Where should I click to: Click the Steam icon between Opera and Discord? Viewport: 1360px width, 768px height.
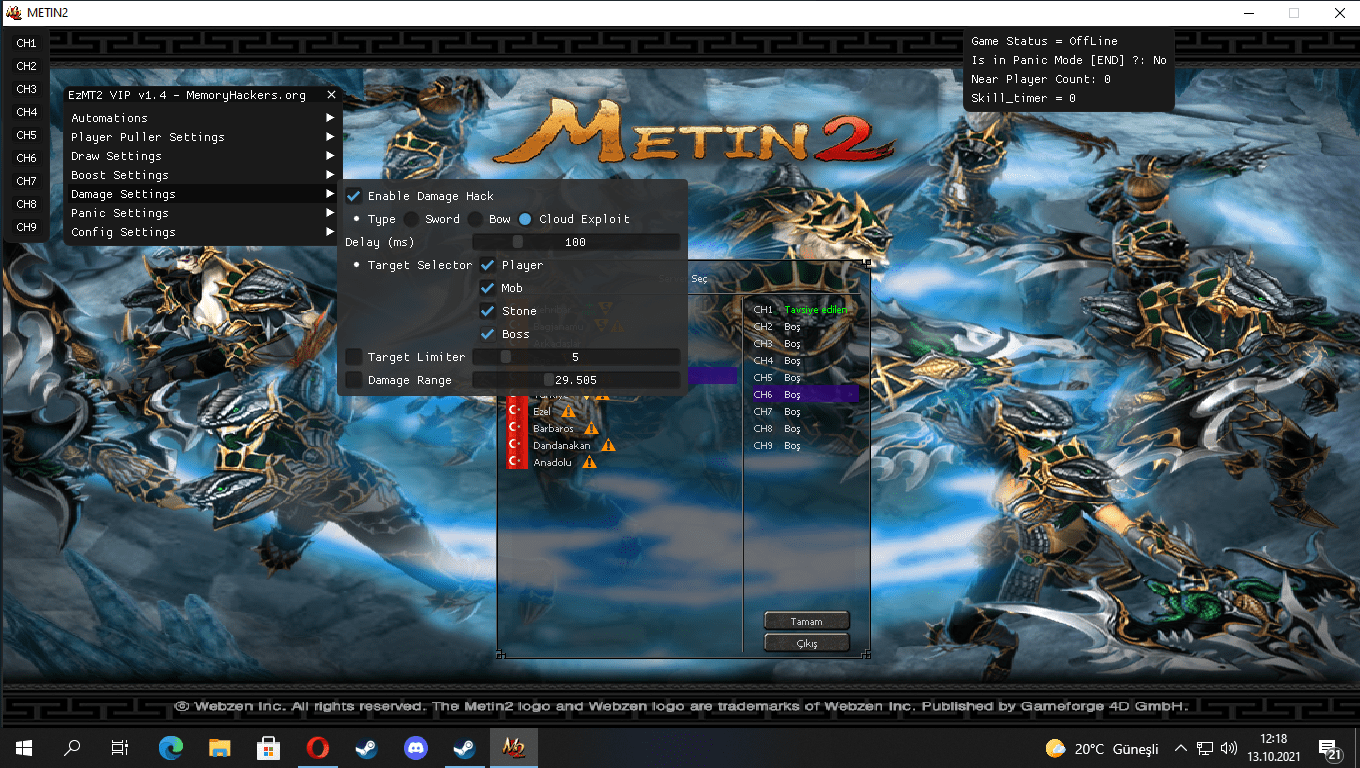tap(365, 748)
